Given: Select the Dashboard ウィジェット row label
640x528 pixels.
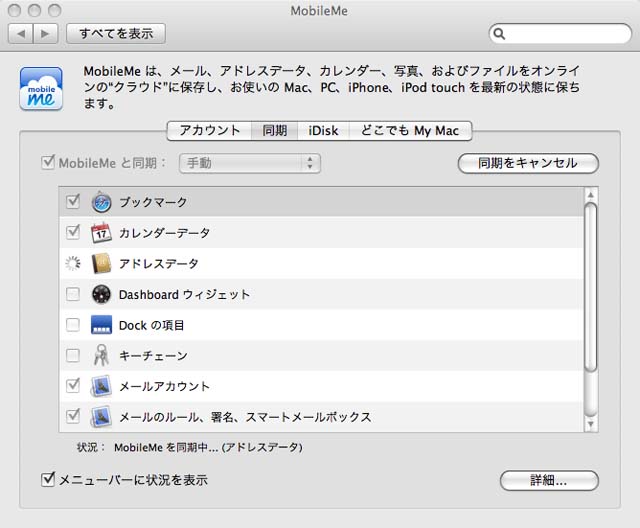Looking at the screenshot, I should click(x=184, y=294).
